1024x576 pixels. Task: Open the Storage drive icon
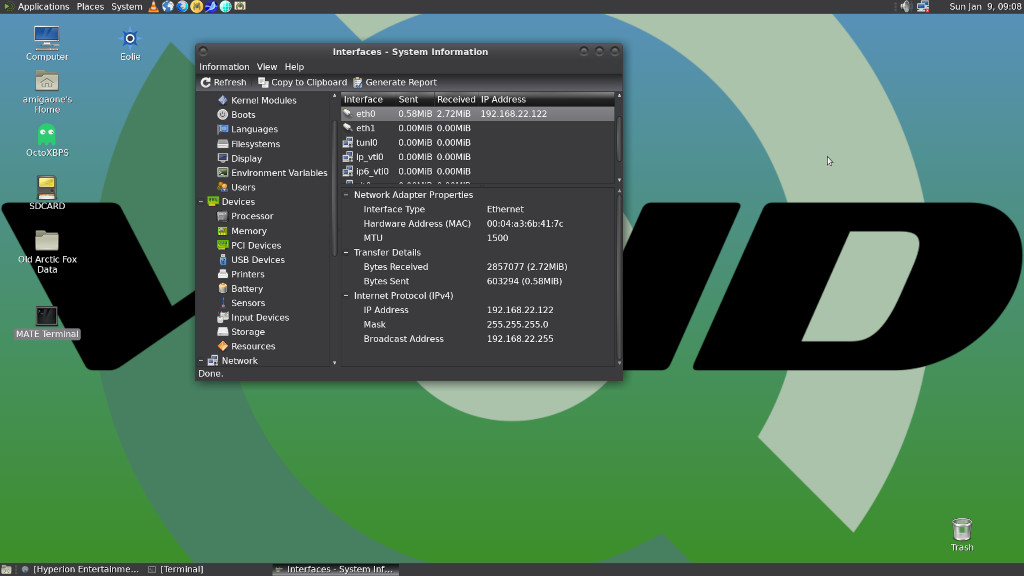(x=223, y=331)
